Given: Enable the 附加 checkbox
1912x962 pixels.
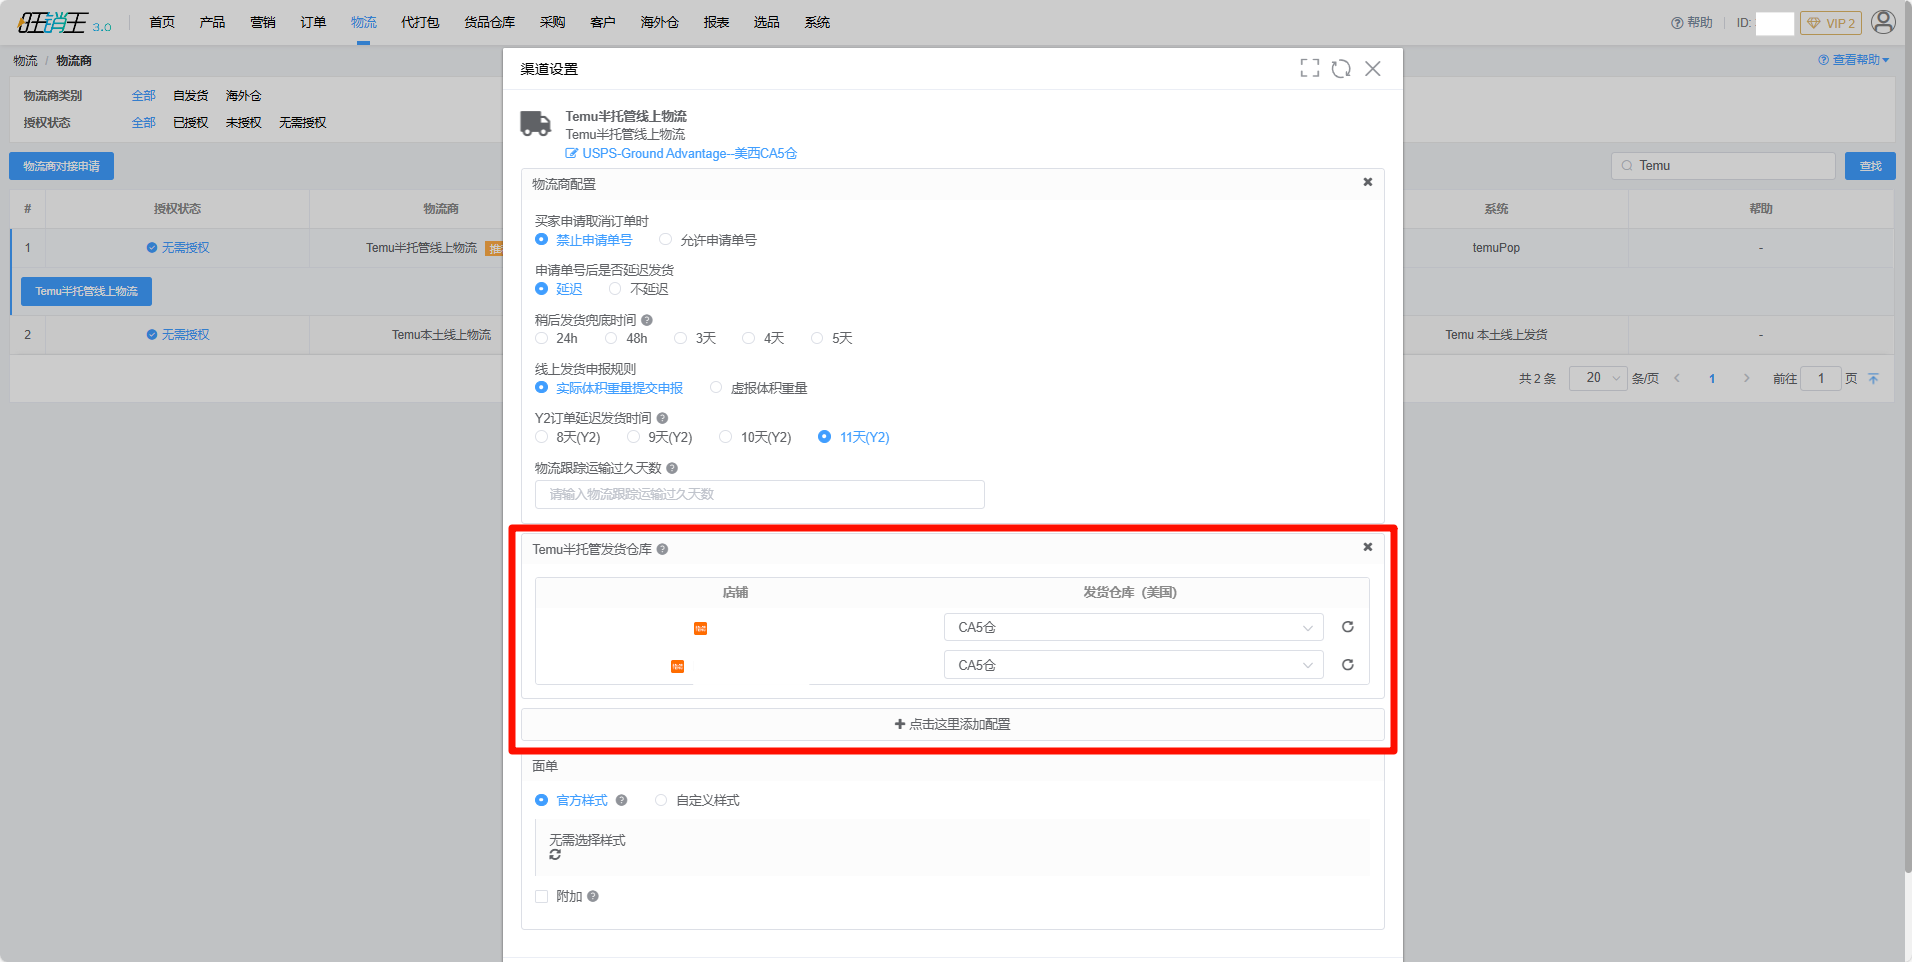Looking at the screenshot, I should tap(541, 896).
